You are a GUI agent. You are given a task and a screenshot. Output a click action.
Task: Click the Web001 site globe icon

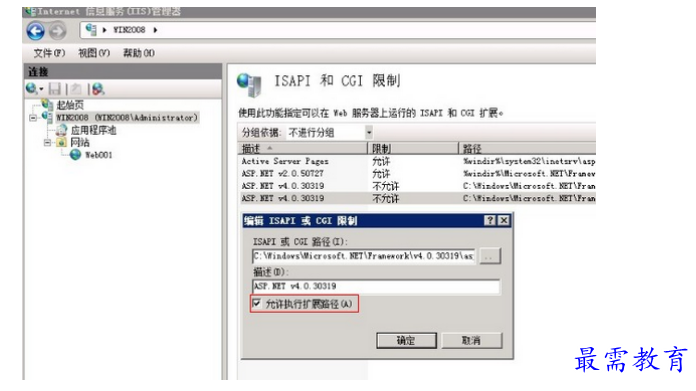[x=75, y=154]
